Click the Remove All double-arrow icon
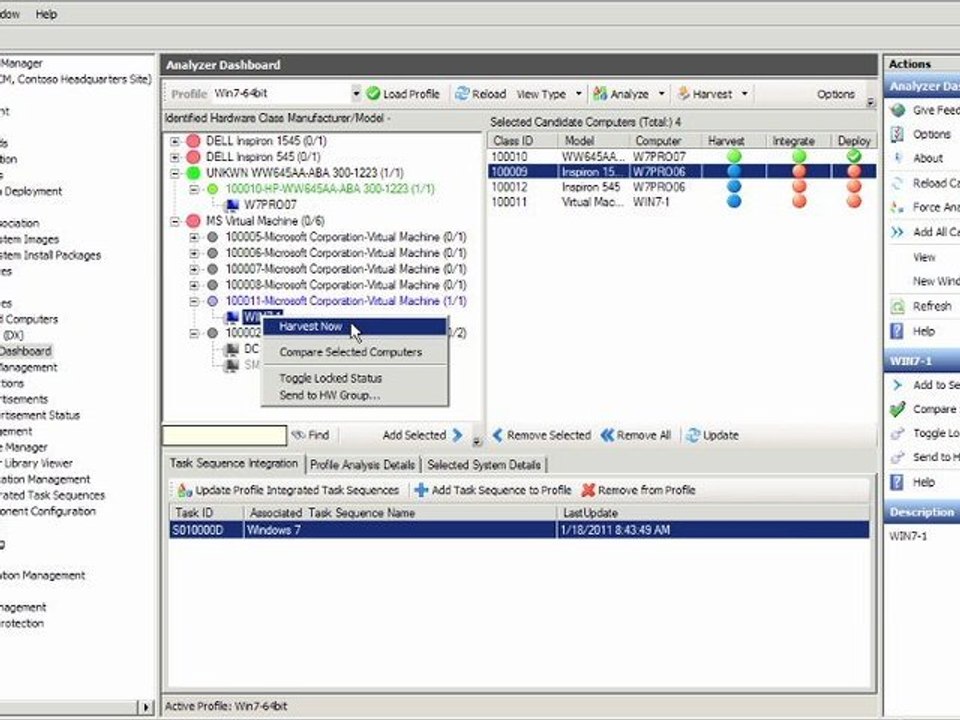Screen dimensions: 960x720 point(607,435)
